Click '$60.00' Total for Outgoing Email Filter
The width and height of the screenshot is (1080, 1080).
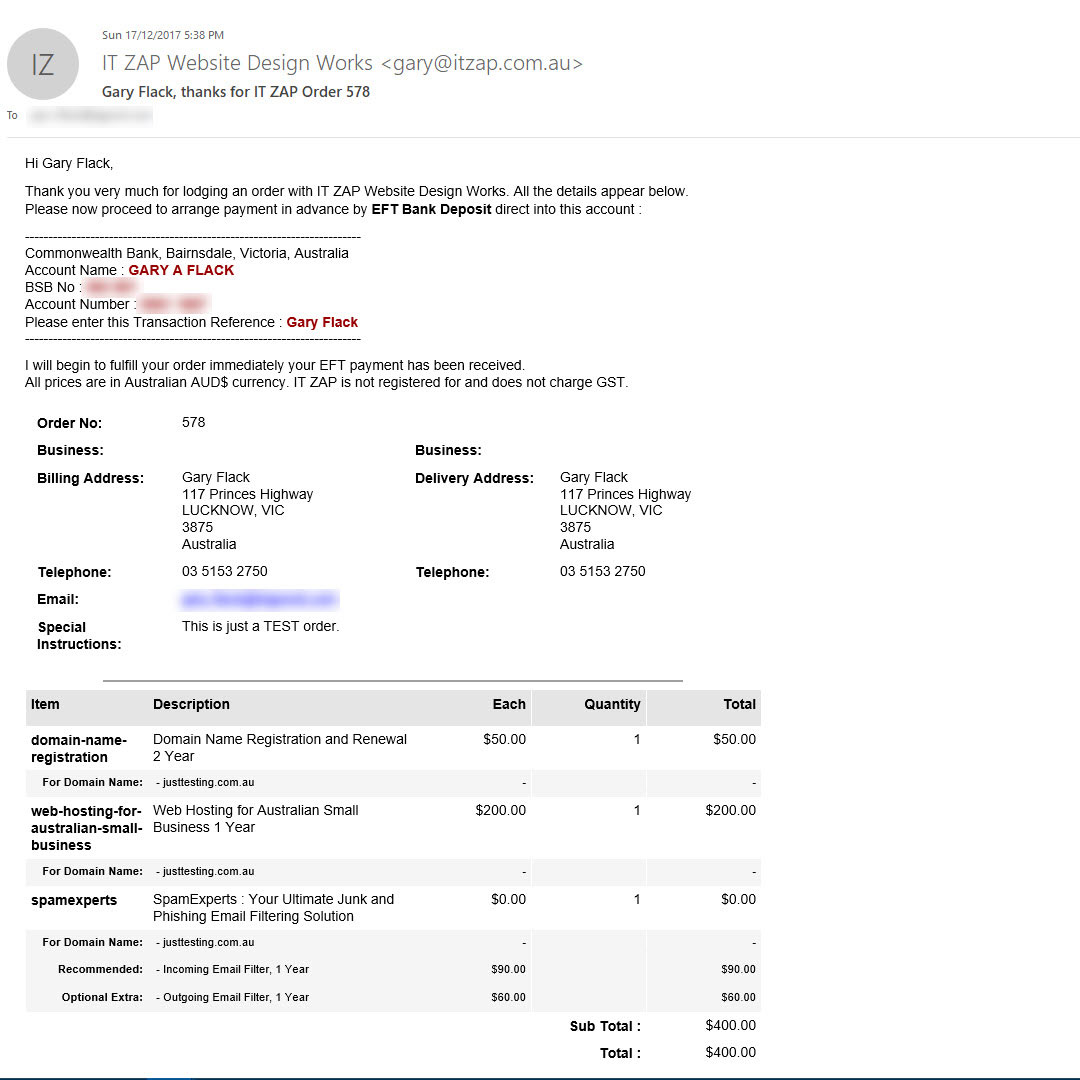point(738,997)
